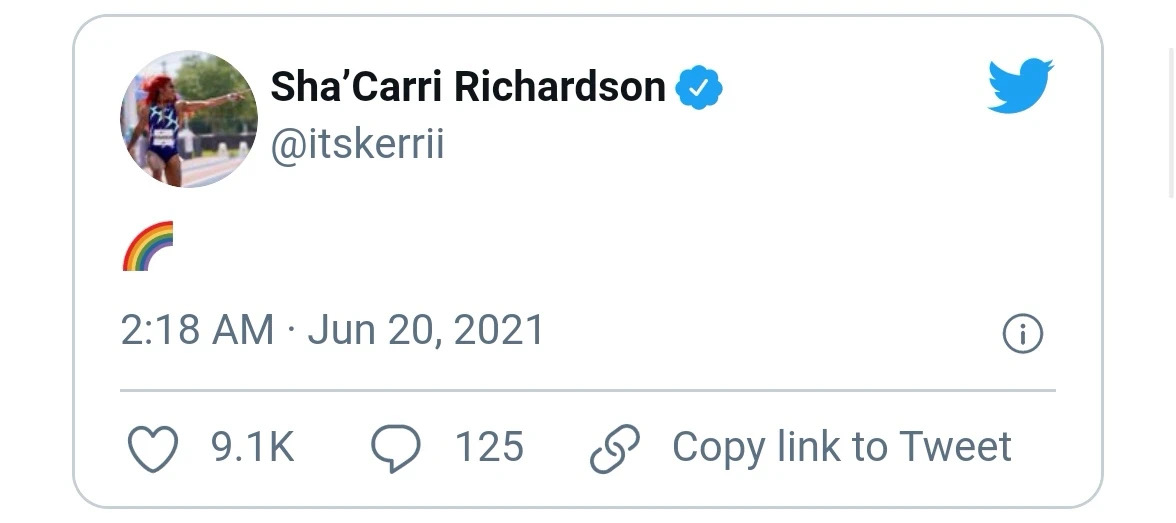Open the Sha'Carri Richardson display name
1176x523 pixels.
click(468, 86)
